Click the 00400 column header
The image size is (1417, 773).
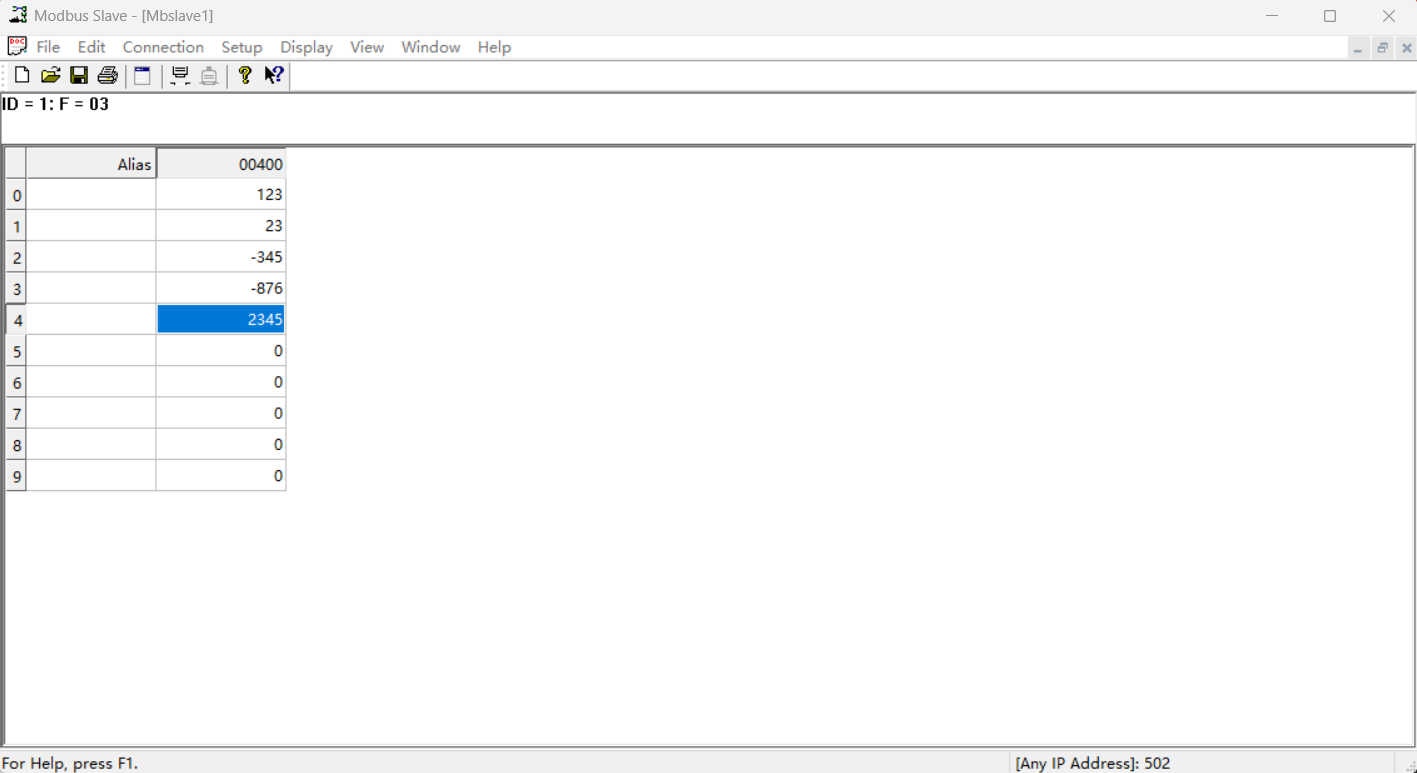(221, 164)
